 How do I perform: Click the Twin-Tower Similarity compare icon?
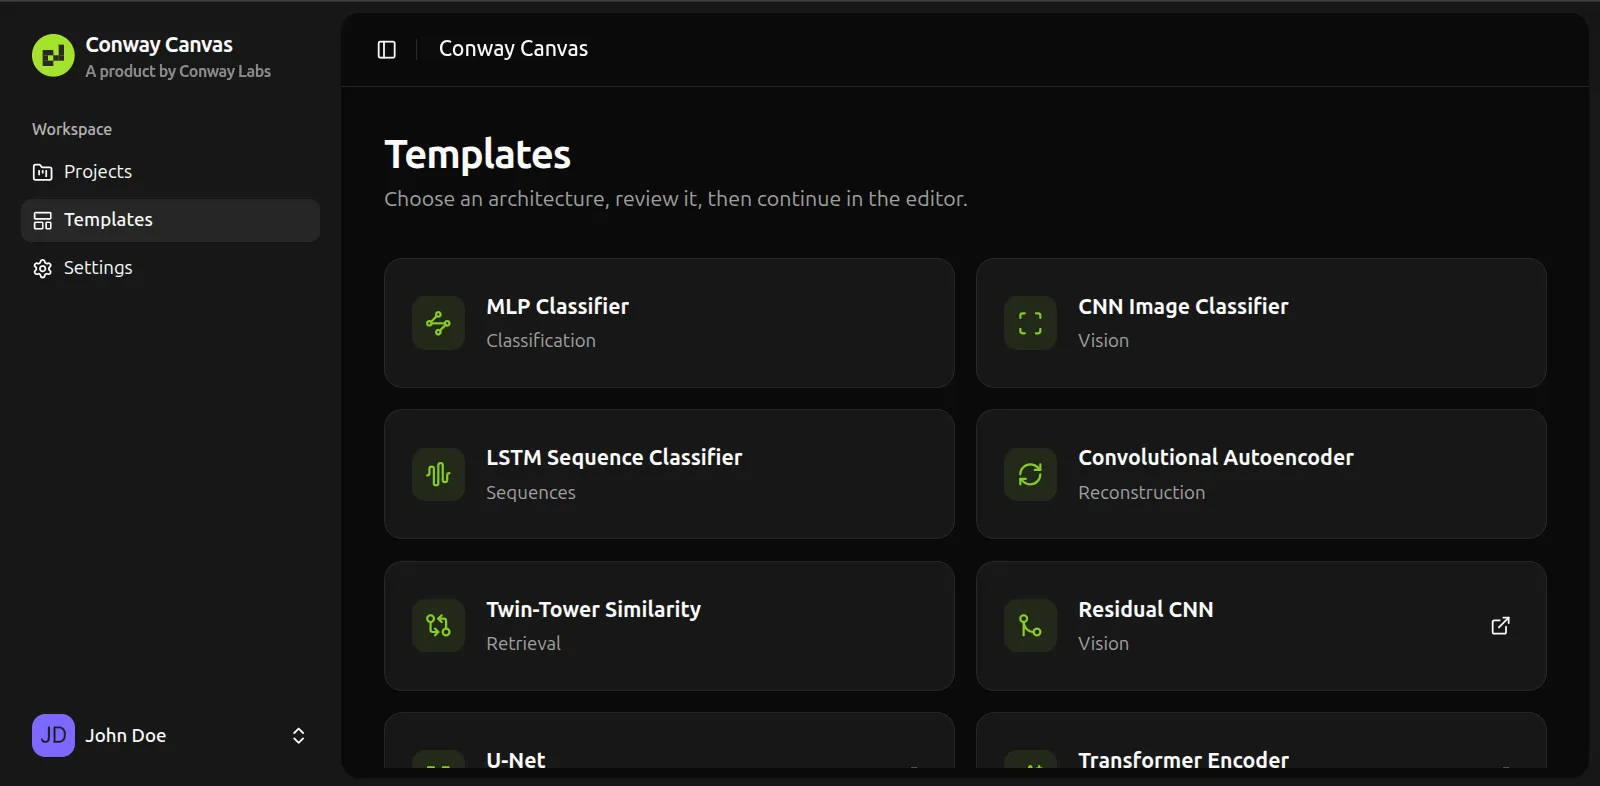[438, 626]
